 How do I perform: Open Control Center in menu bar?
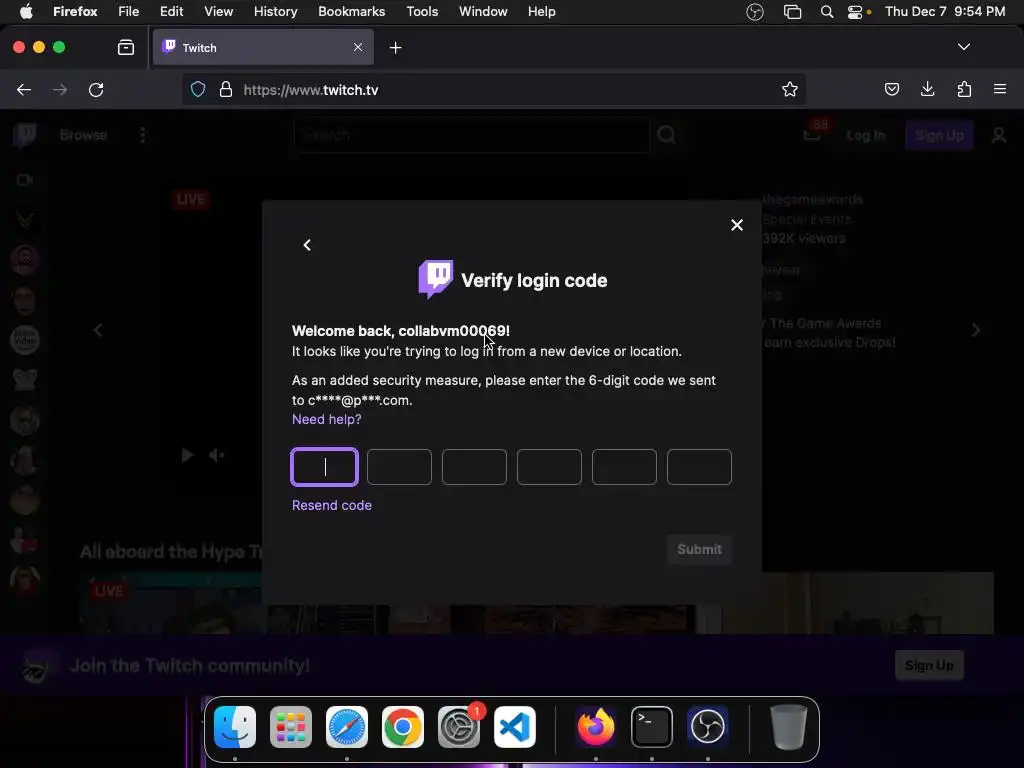[855, 12]
